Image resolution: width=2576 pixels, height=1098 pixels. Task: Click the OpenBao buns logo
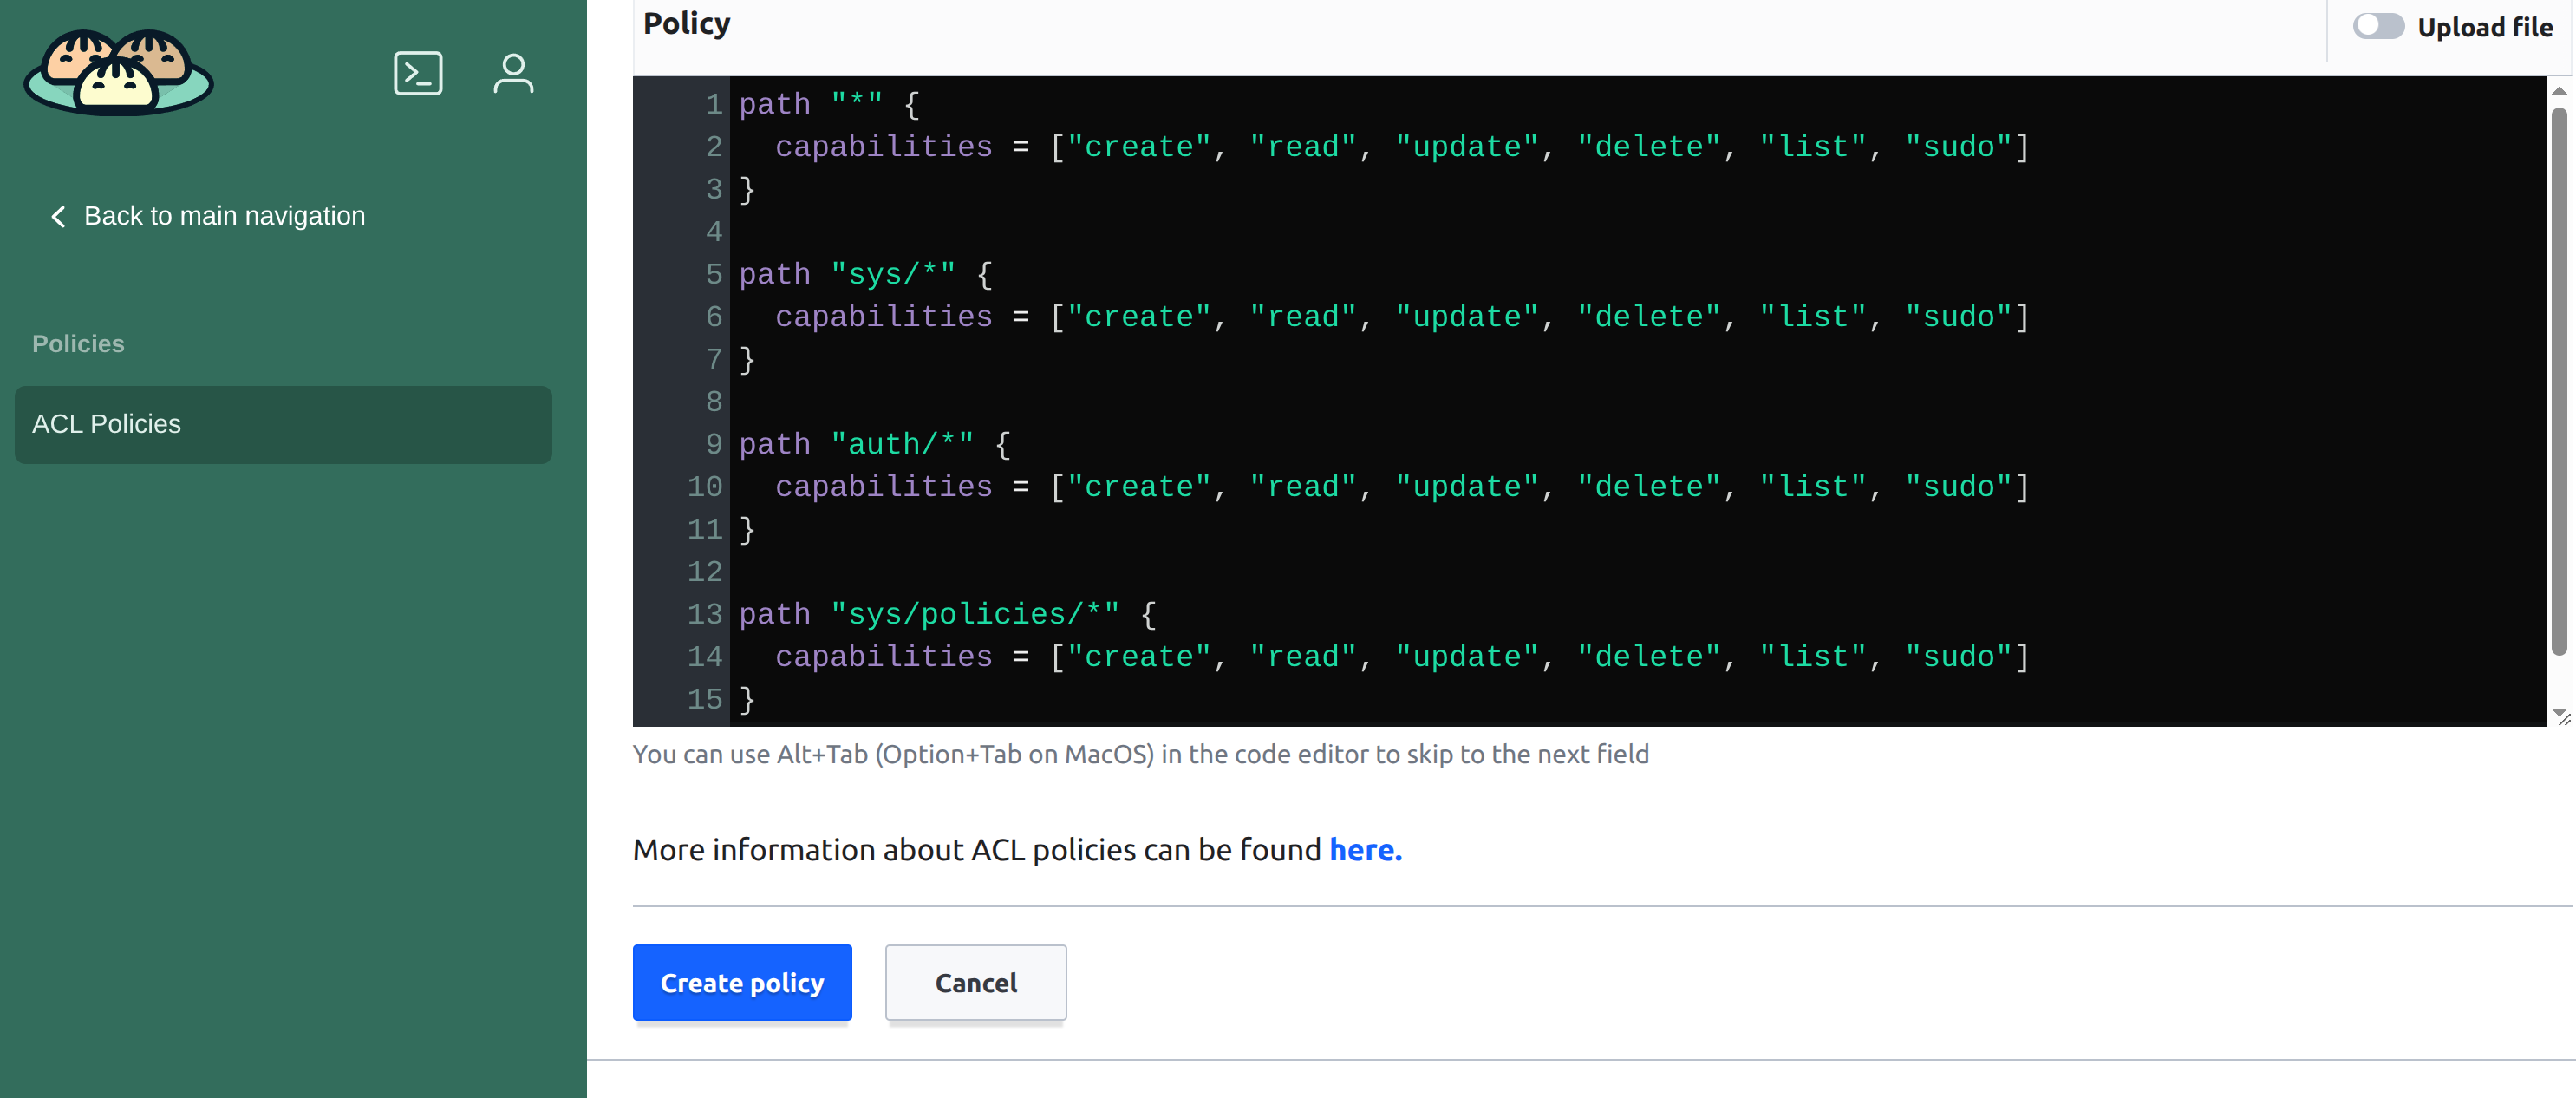(119, 72)
